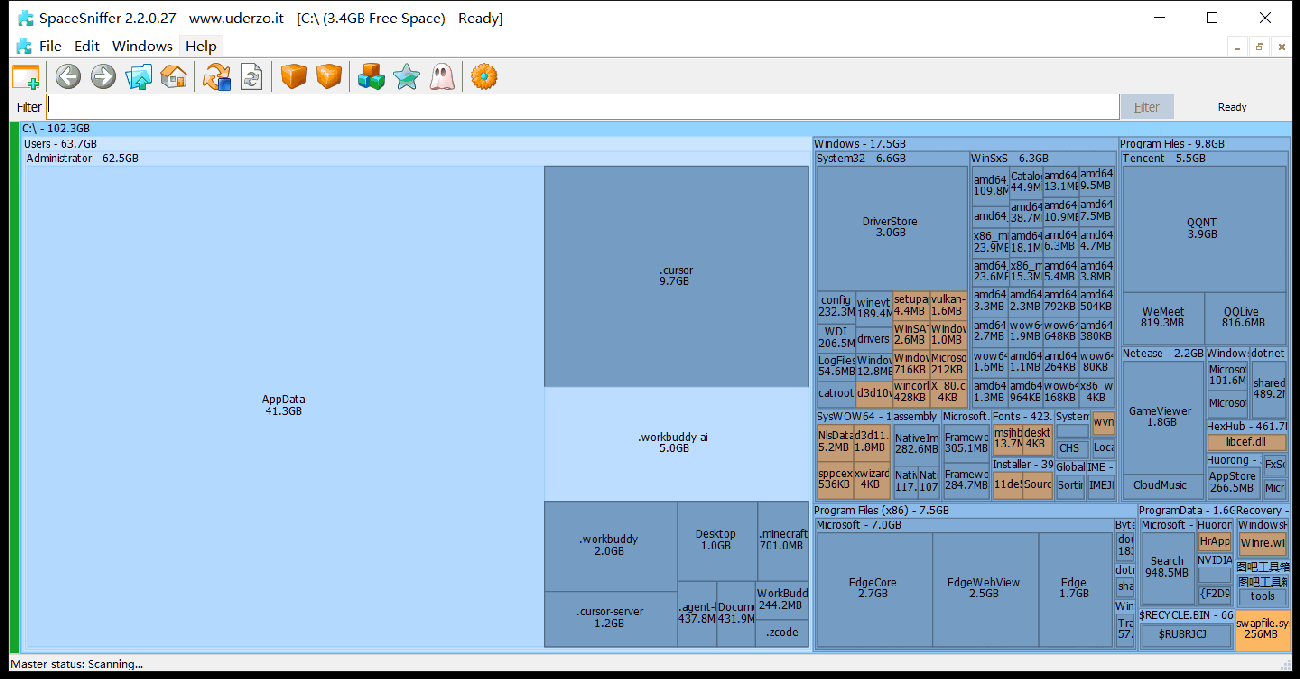Image resolution: width=1300 pixels, height=679 pixels.
Task: Select the .zcode block
Action: (782, 633)
